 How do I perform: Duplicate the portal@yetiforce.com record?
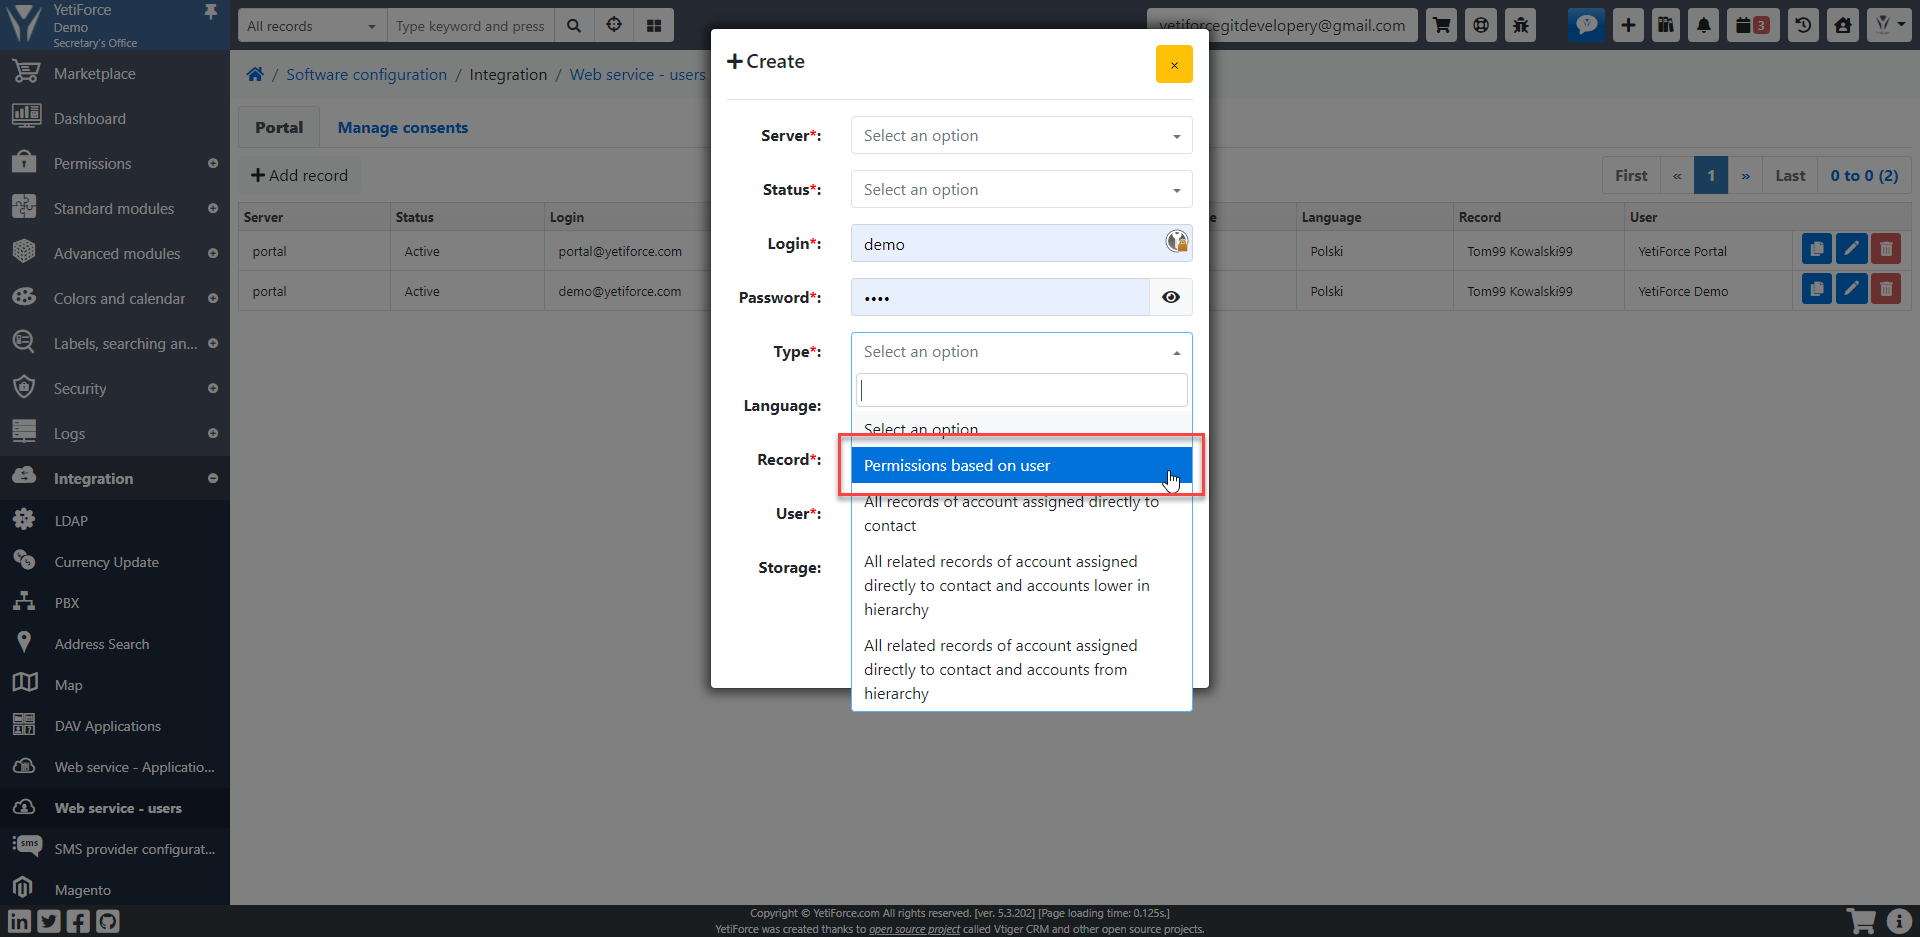click(1816, 250)
